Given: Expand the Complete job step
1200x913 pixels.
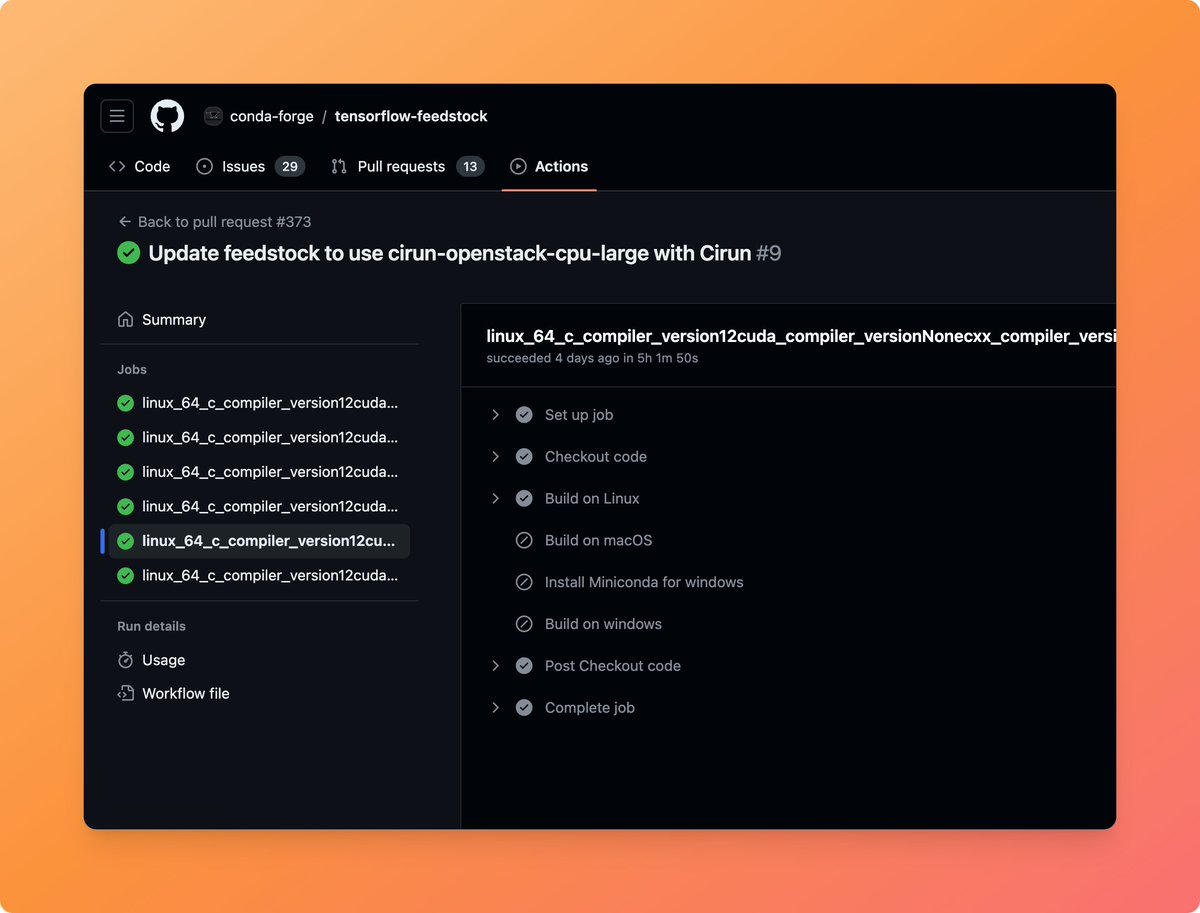Looking at the screenshot, I should coord(495,707).
